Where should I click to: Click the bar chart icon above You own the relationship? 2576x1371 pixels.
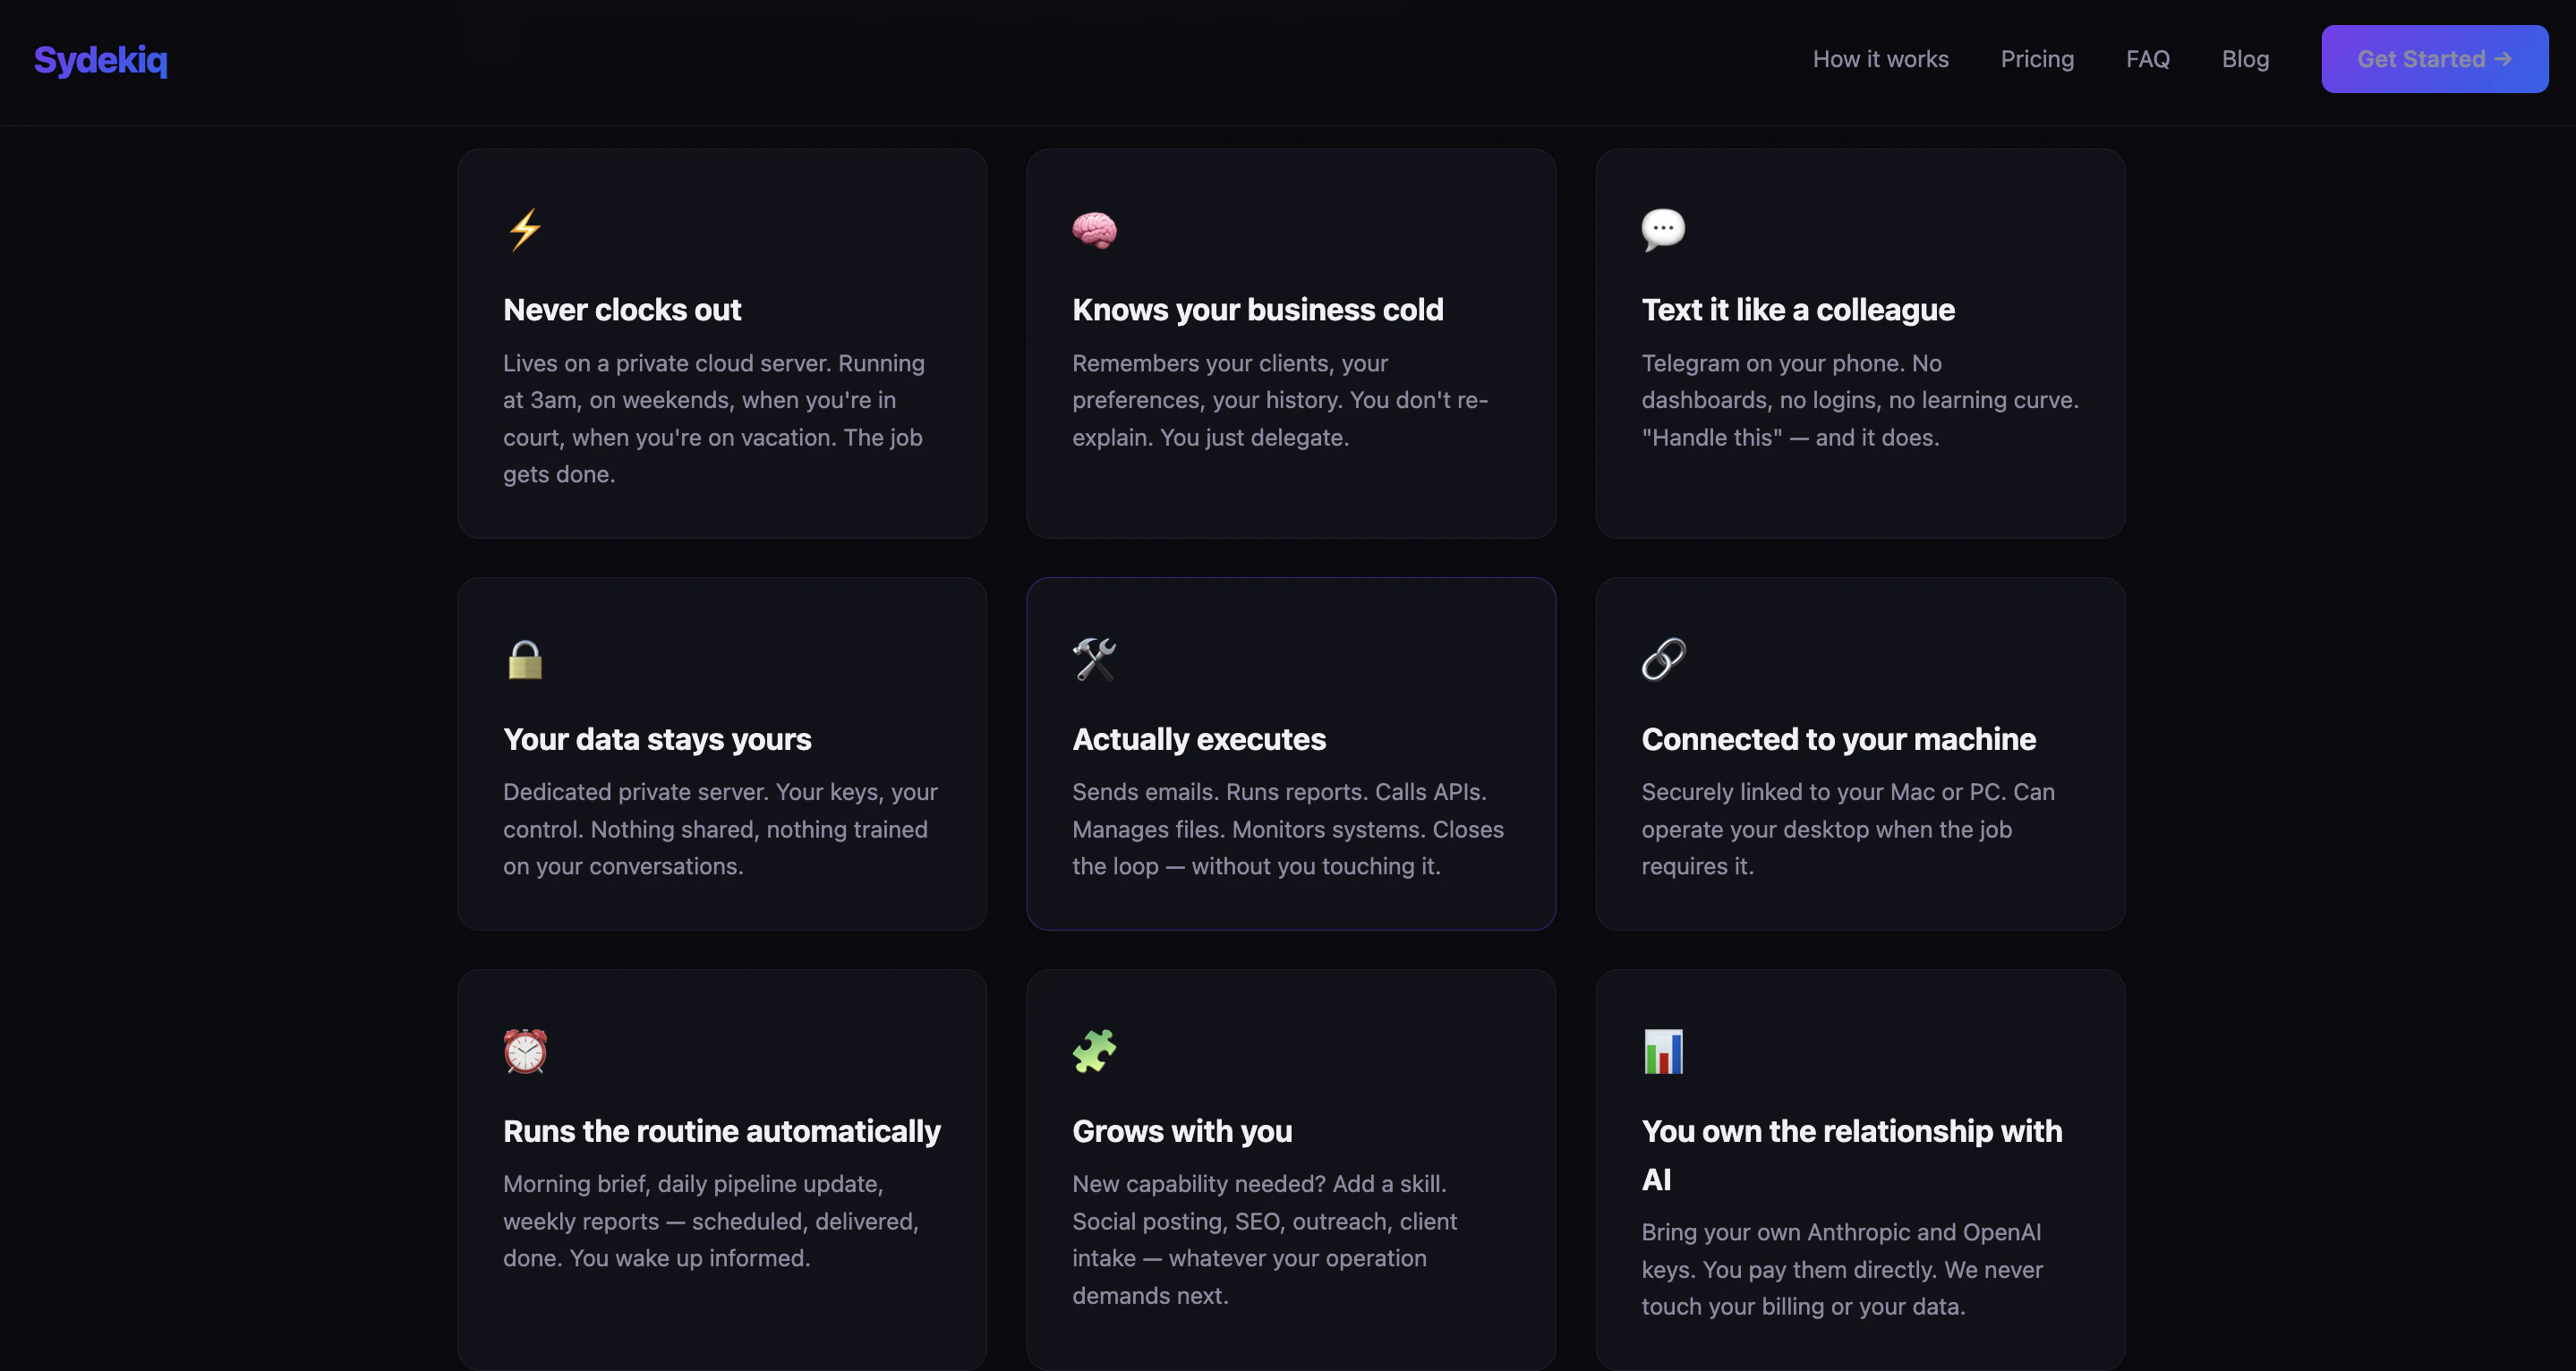coord(1663,1051)
